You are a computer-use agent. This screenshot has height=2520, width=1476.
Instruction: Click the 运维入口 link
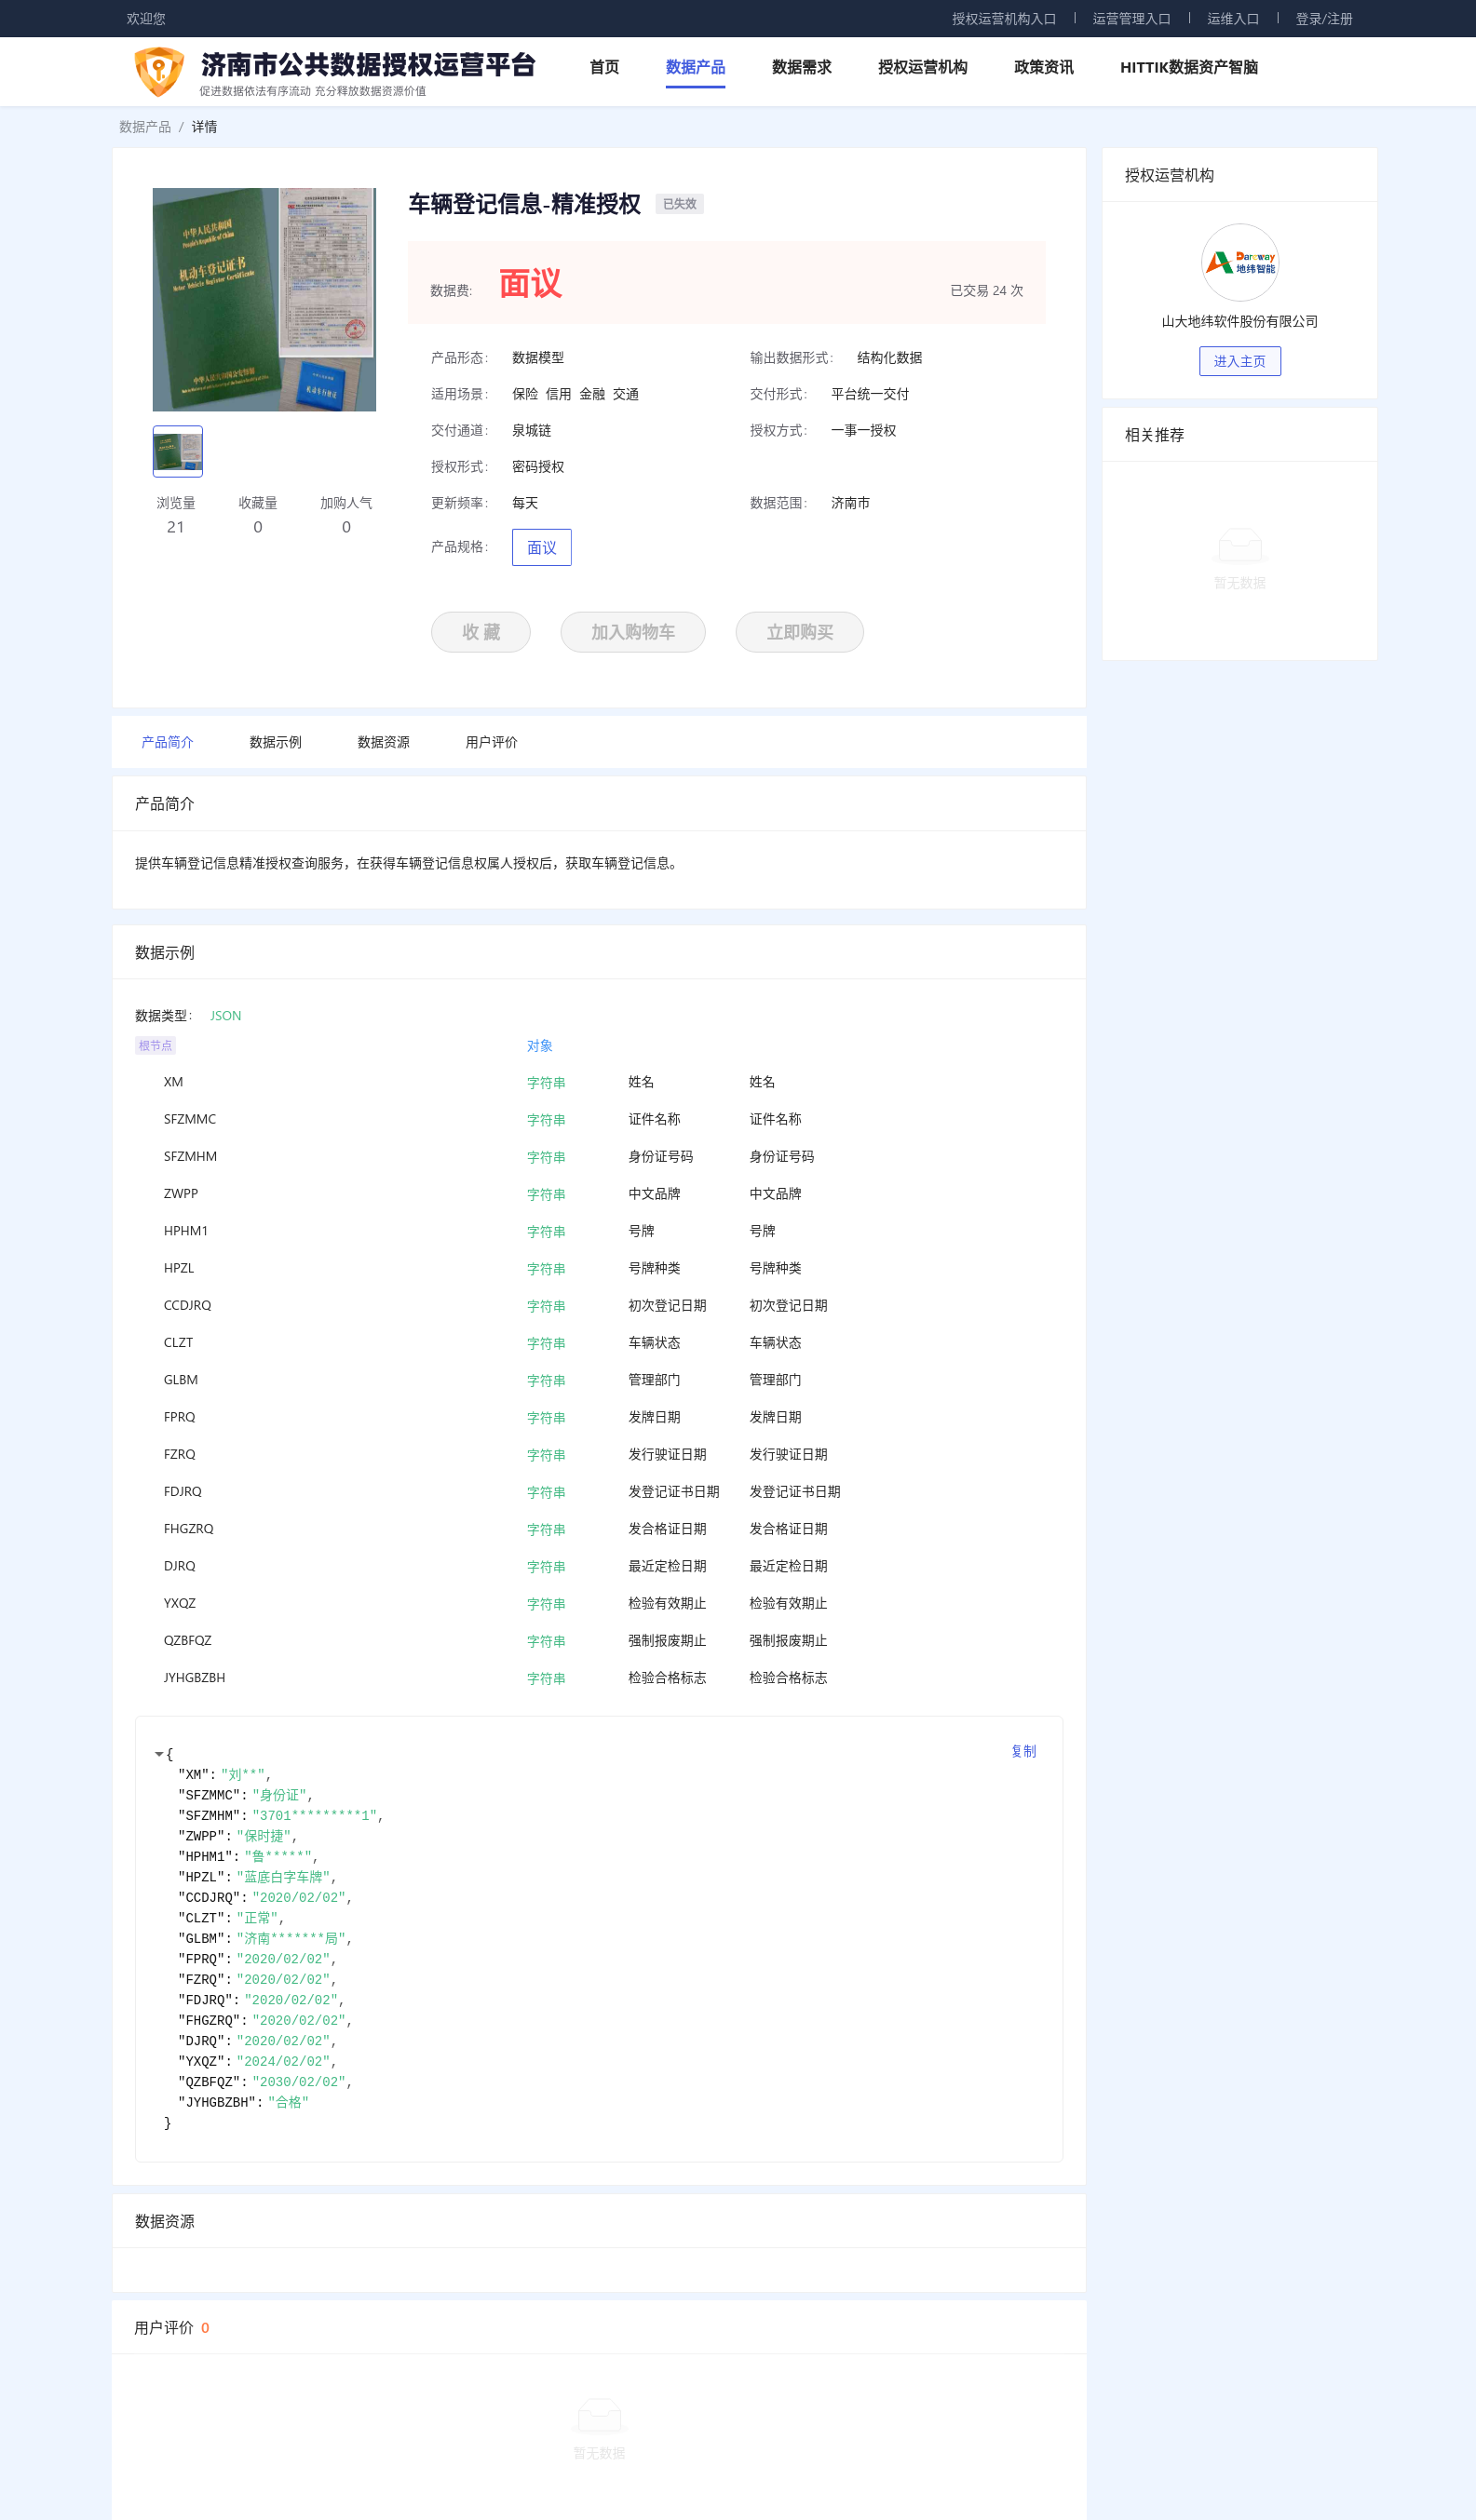tap(1232, 19)
